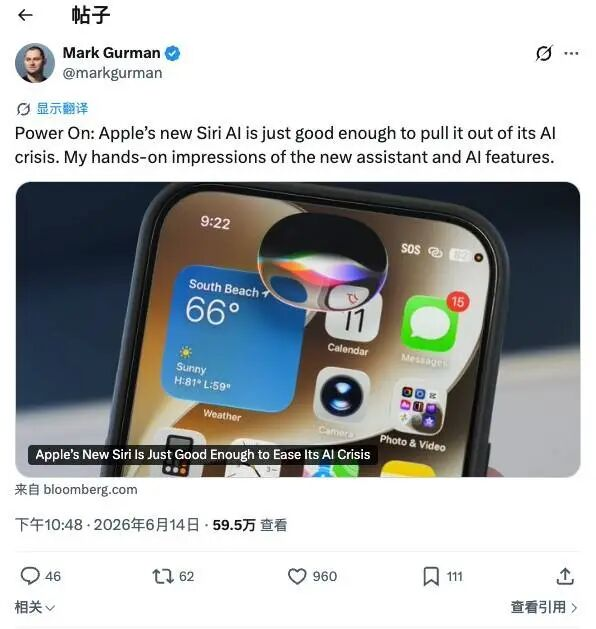Screen dimensions: 596x629
Task: Share the post using upload icon
Action: click(x=565, y=576)
